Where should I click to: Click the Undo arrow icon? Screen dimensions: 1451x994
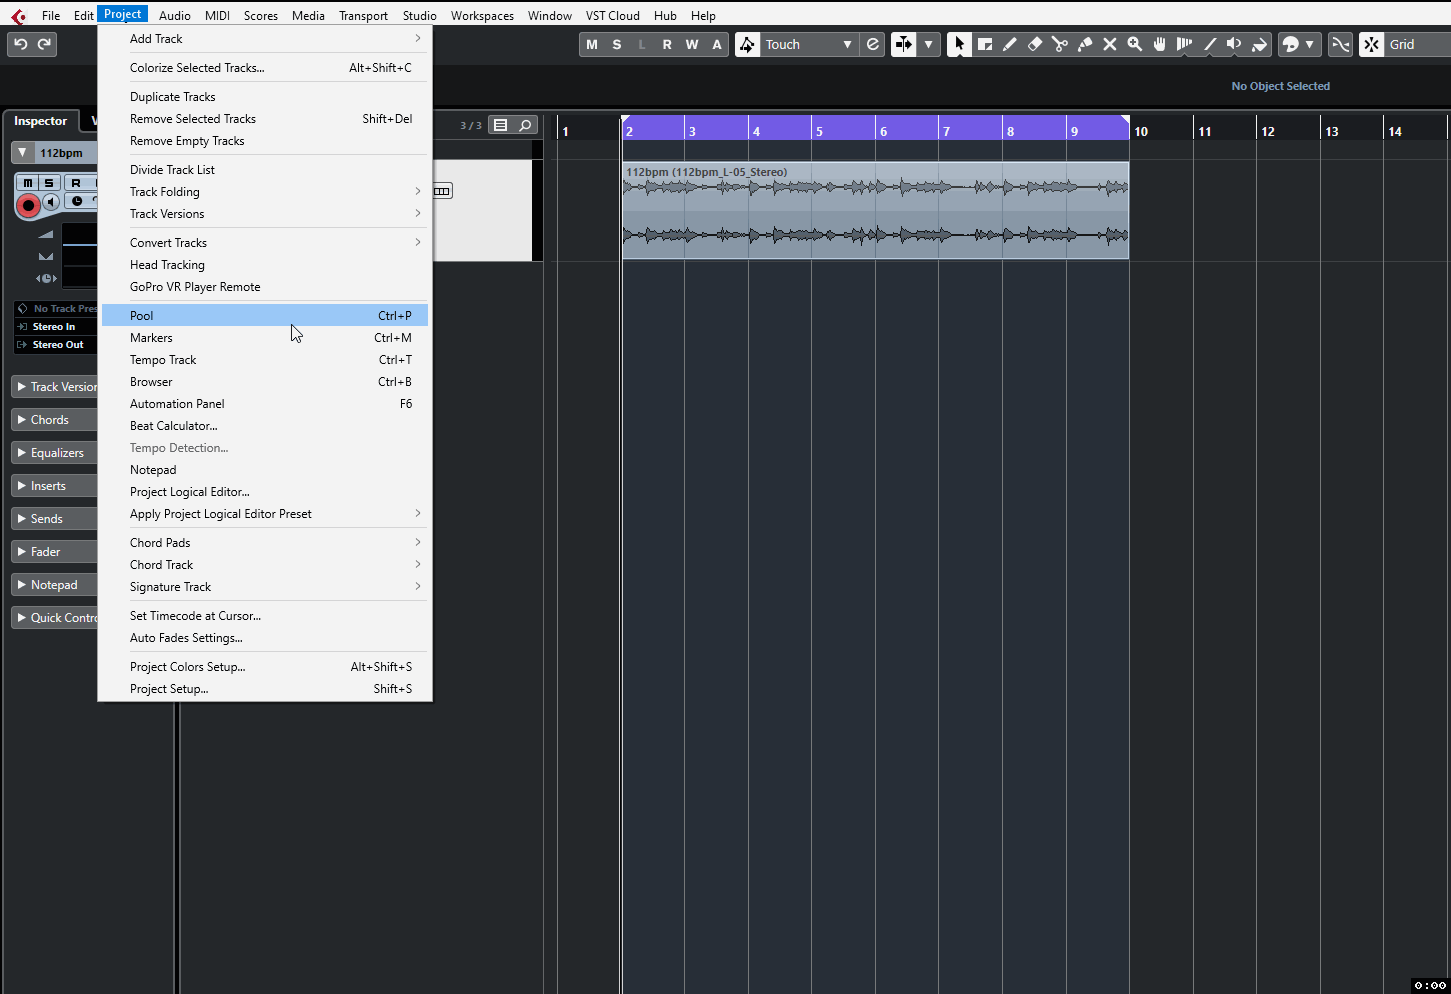click(20, 44)
